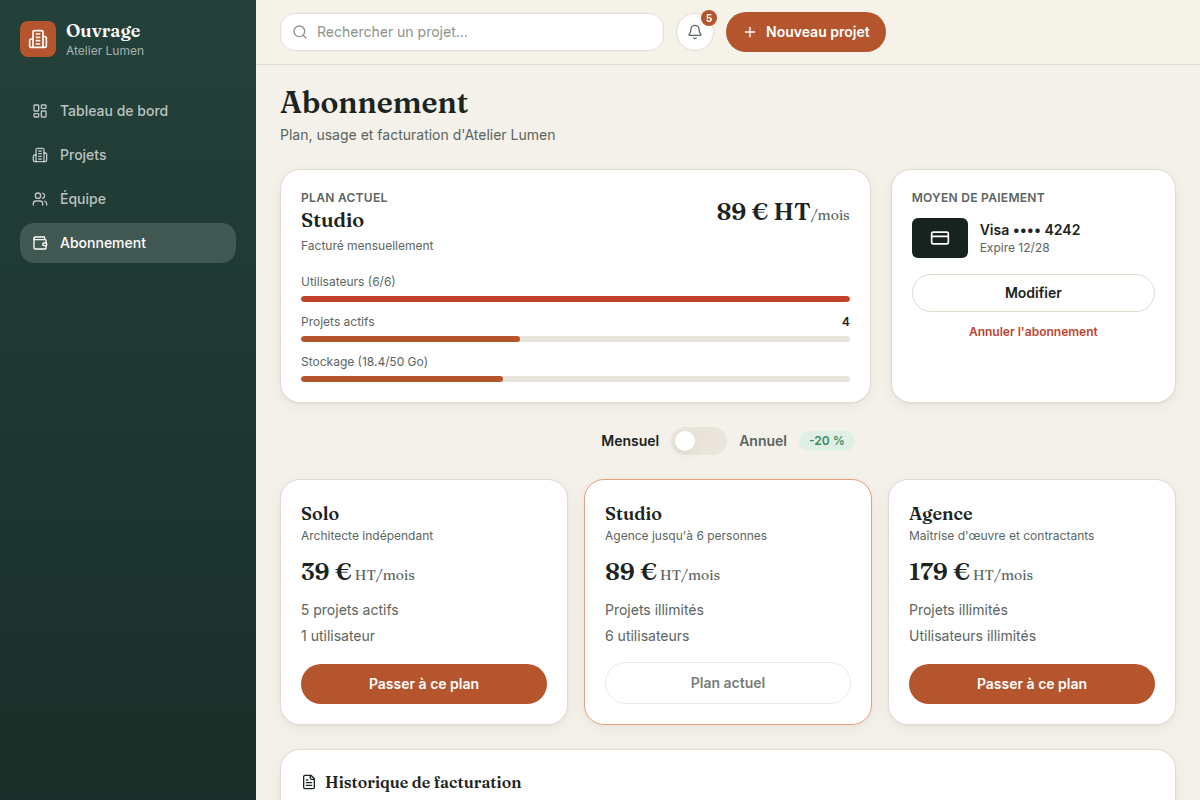
Task: Click the Visa •••• 4242 card text
Action: pos(1030,230)
